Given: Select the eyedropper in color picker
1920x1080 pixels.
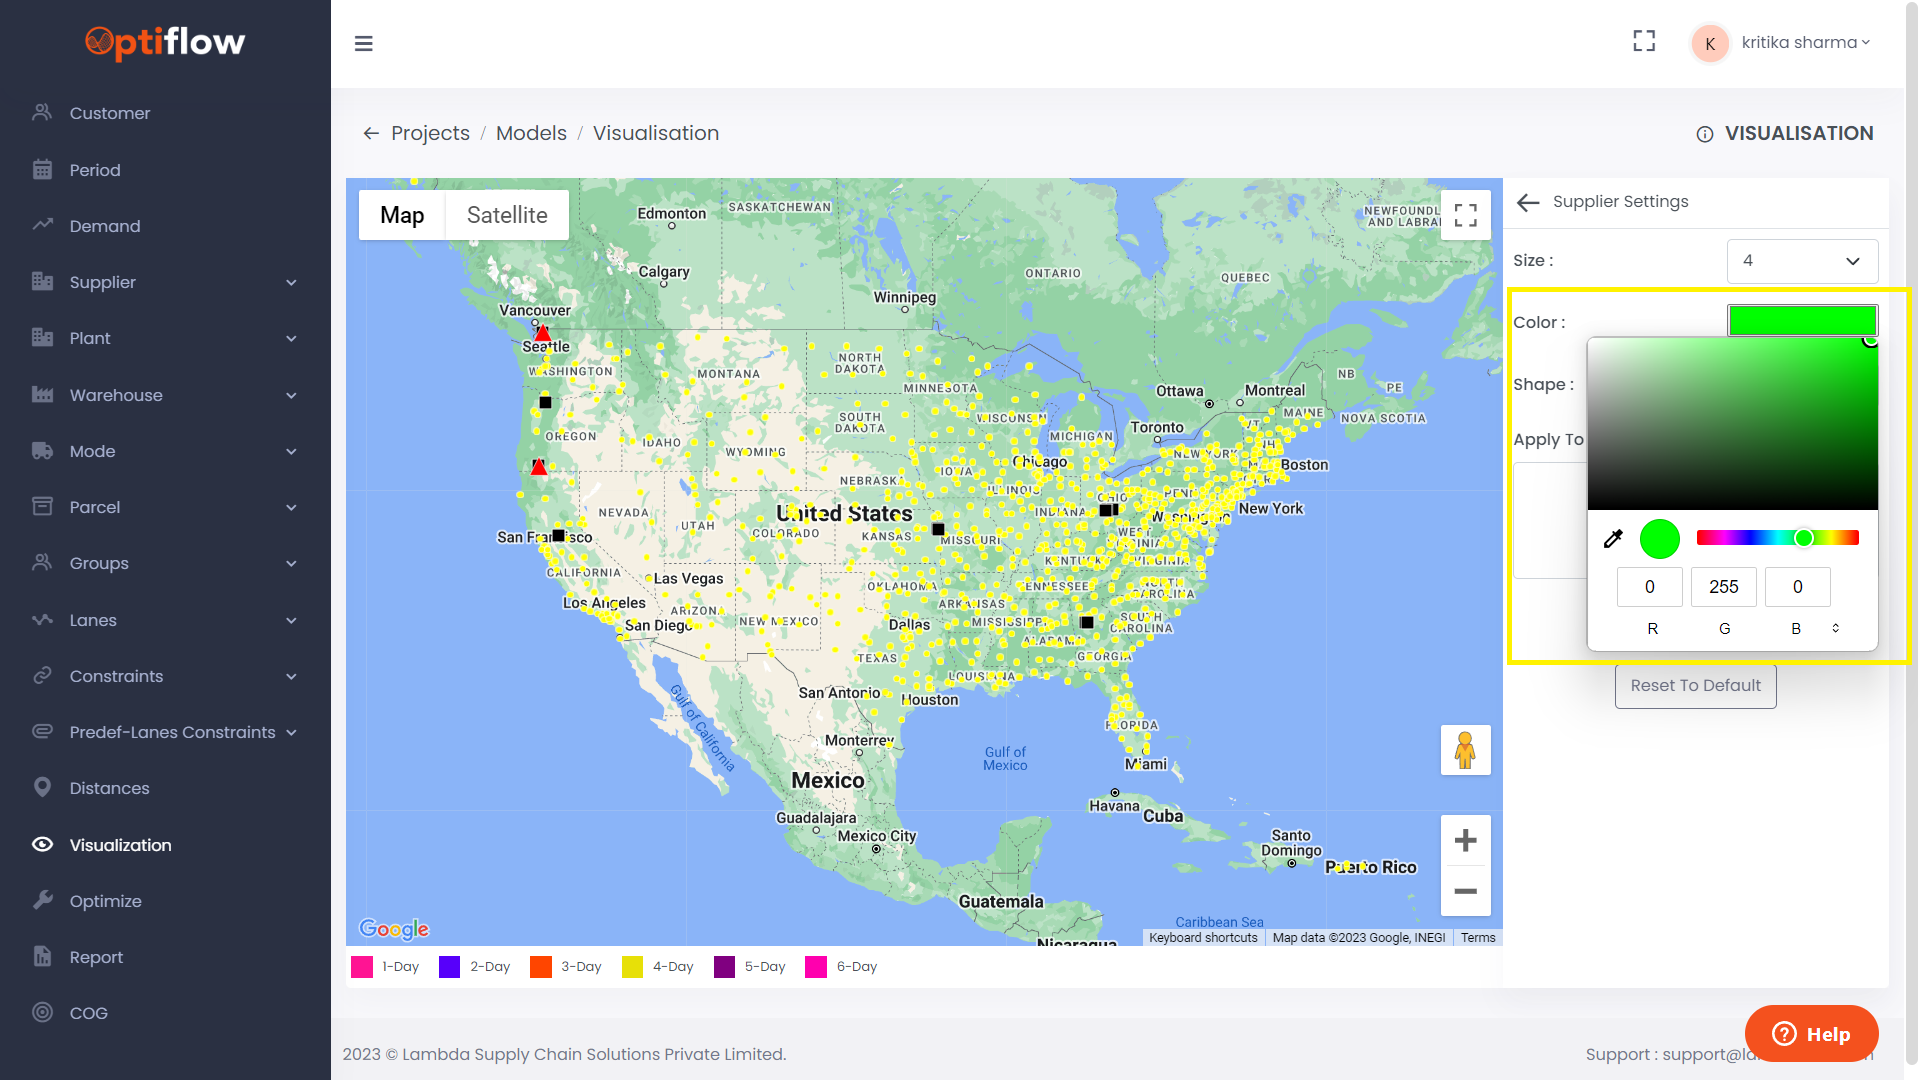Looking at the screenshot, I should coord(1612,539).
